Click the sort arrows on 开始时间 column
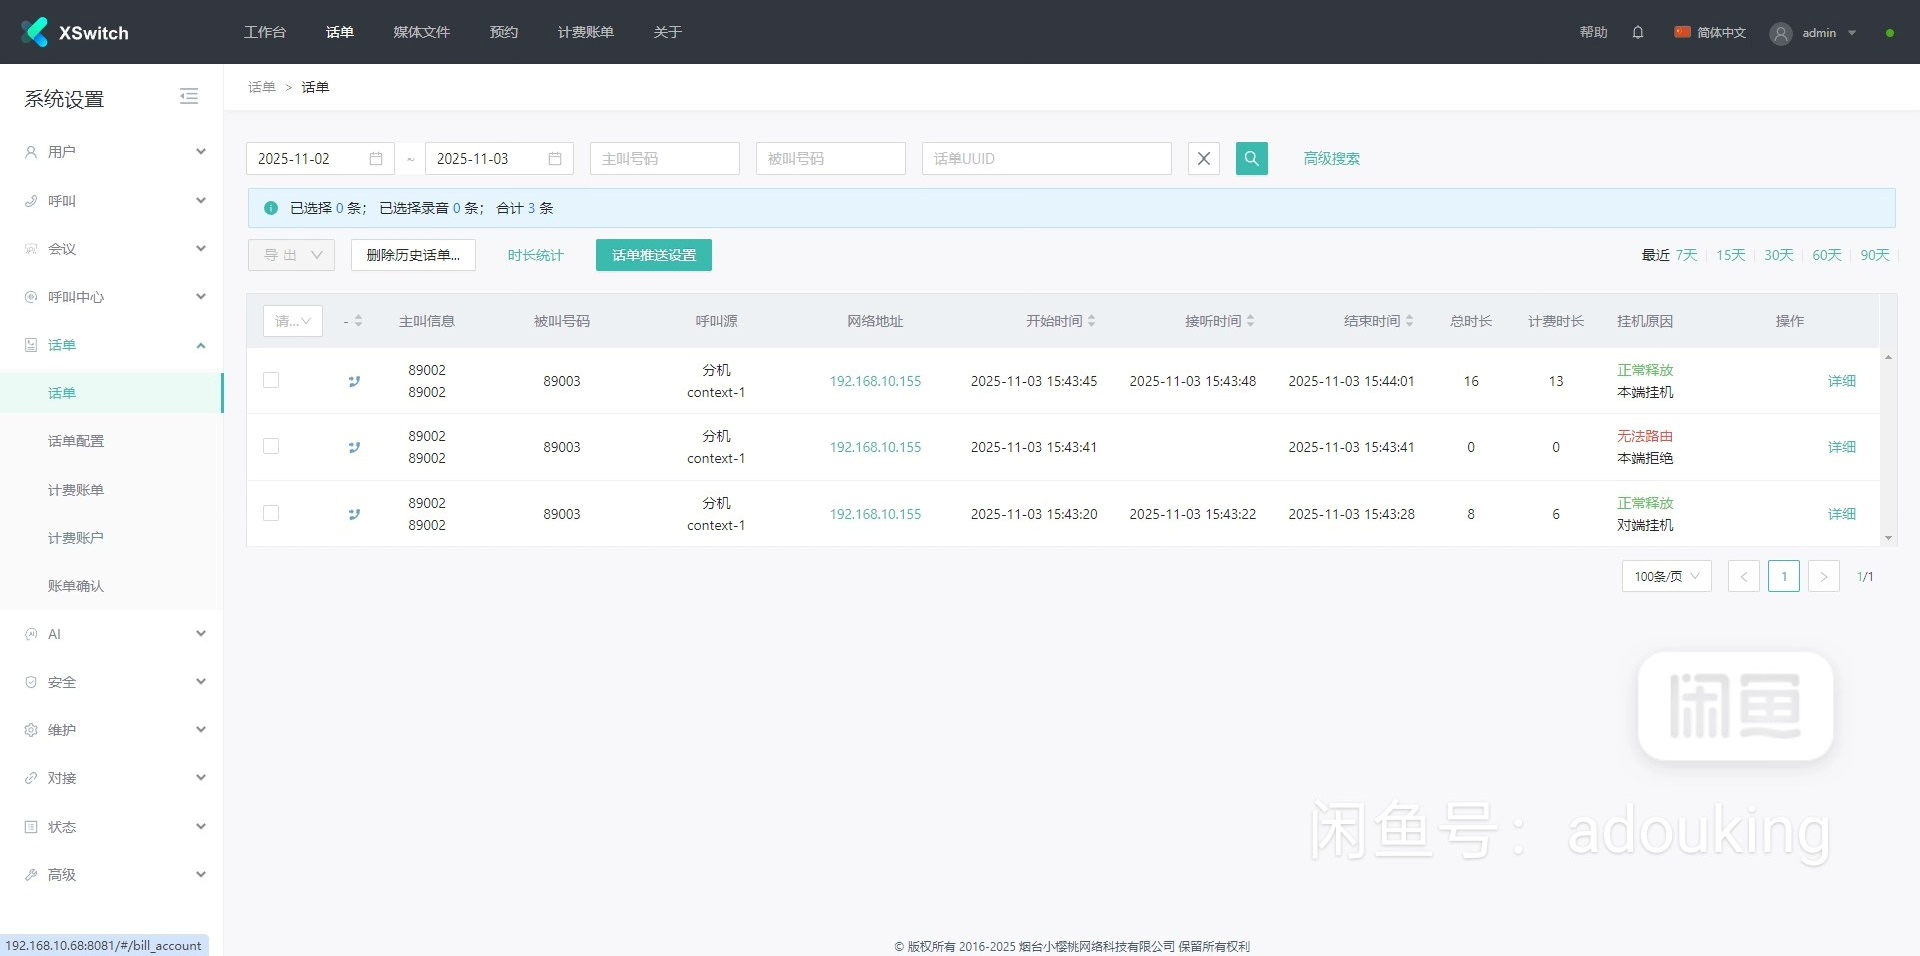The width and height of the screenshot is (1920, 956). pyautogui.click(x=1092, y=321)
